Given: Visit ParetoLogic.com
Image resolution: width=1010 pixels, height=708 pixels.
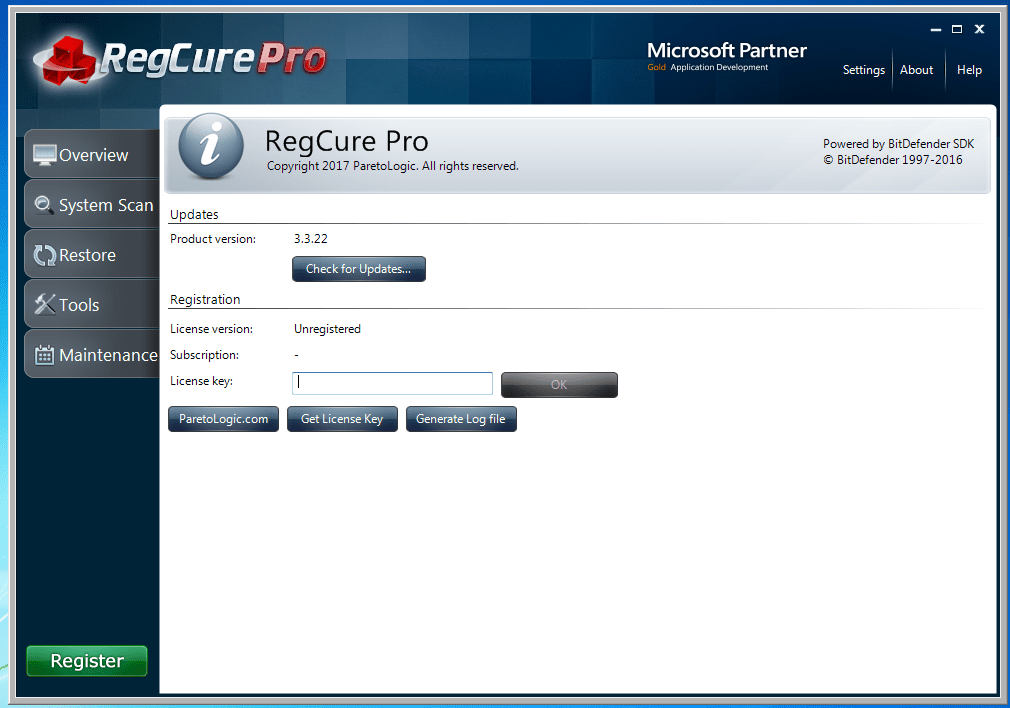Looking at the screenshot, I should (223, 419).
